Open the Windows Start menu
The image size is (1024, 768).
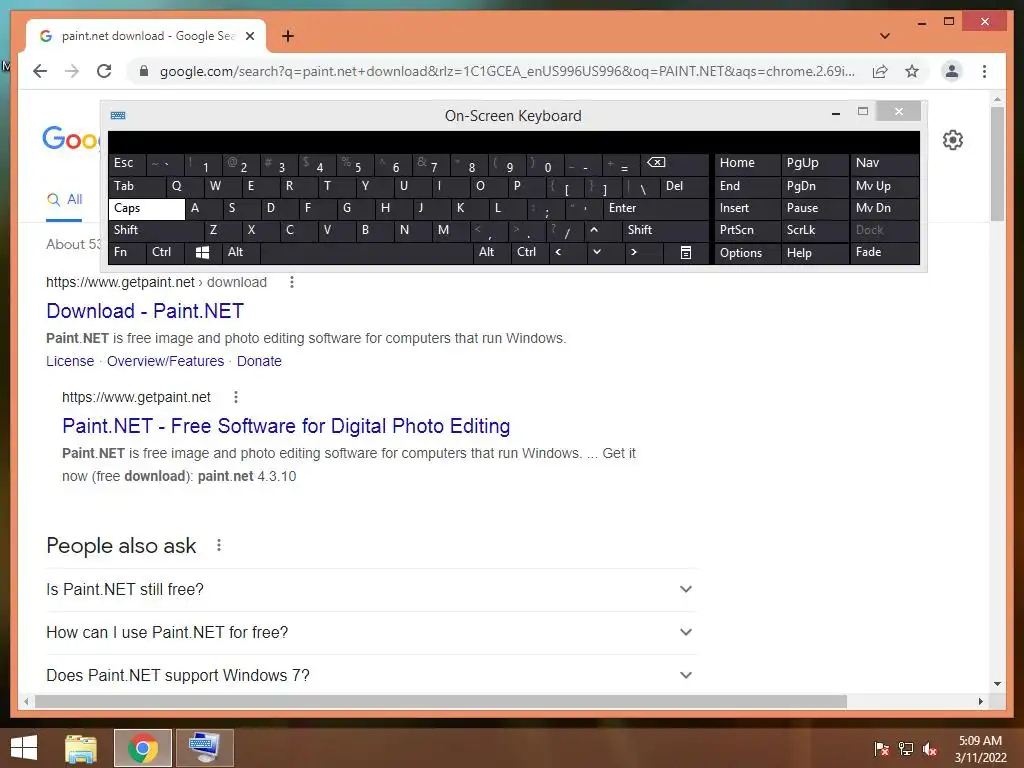tap(24, 748)
